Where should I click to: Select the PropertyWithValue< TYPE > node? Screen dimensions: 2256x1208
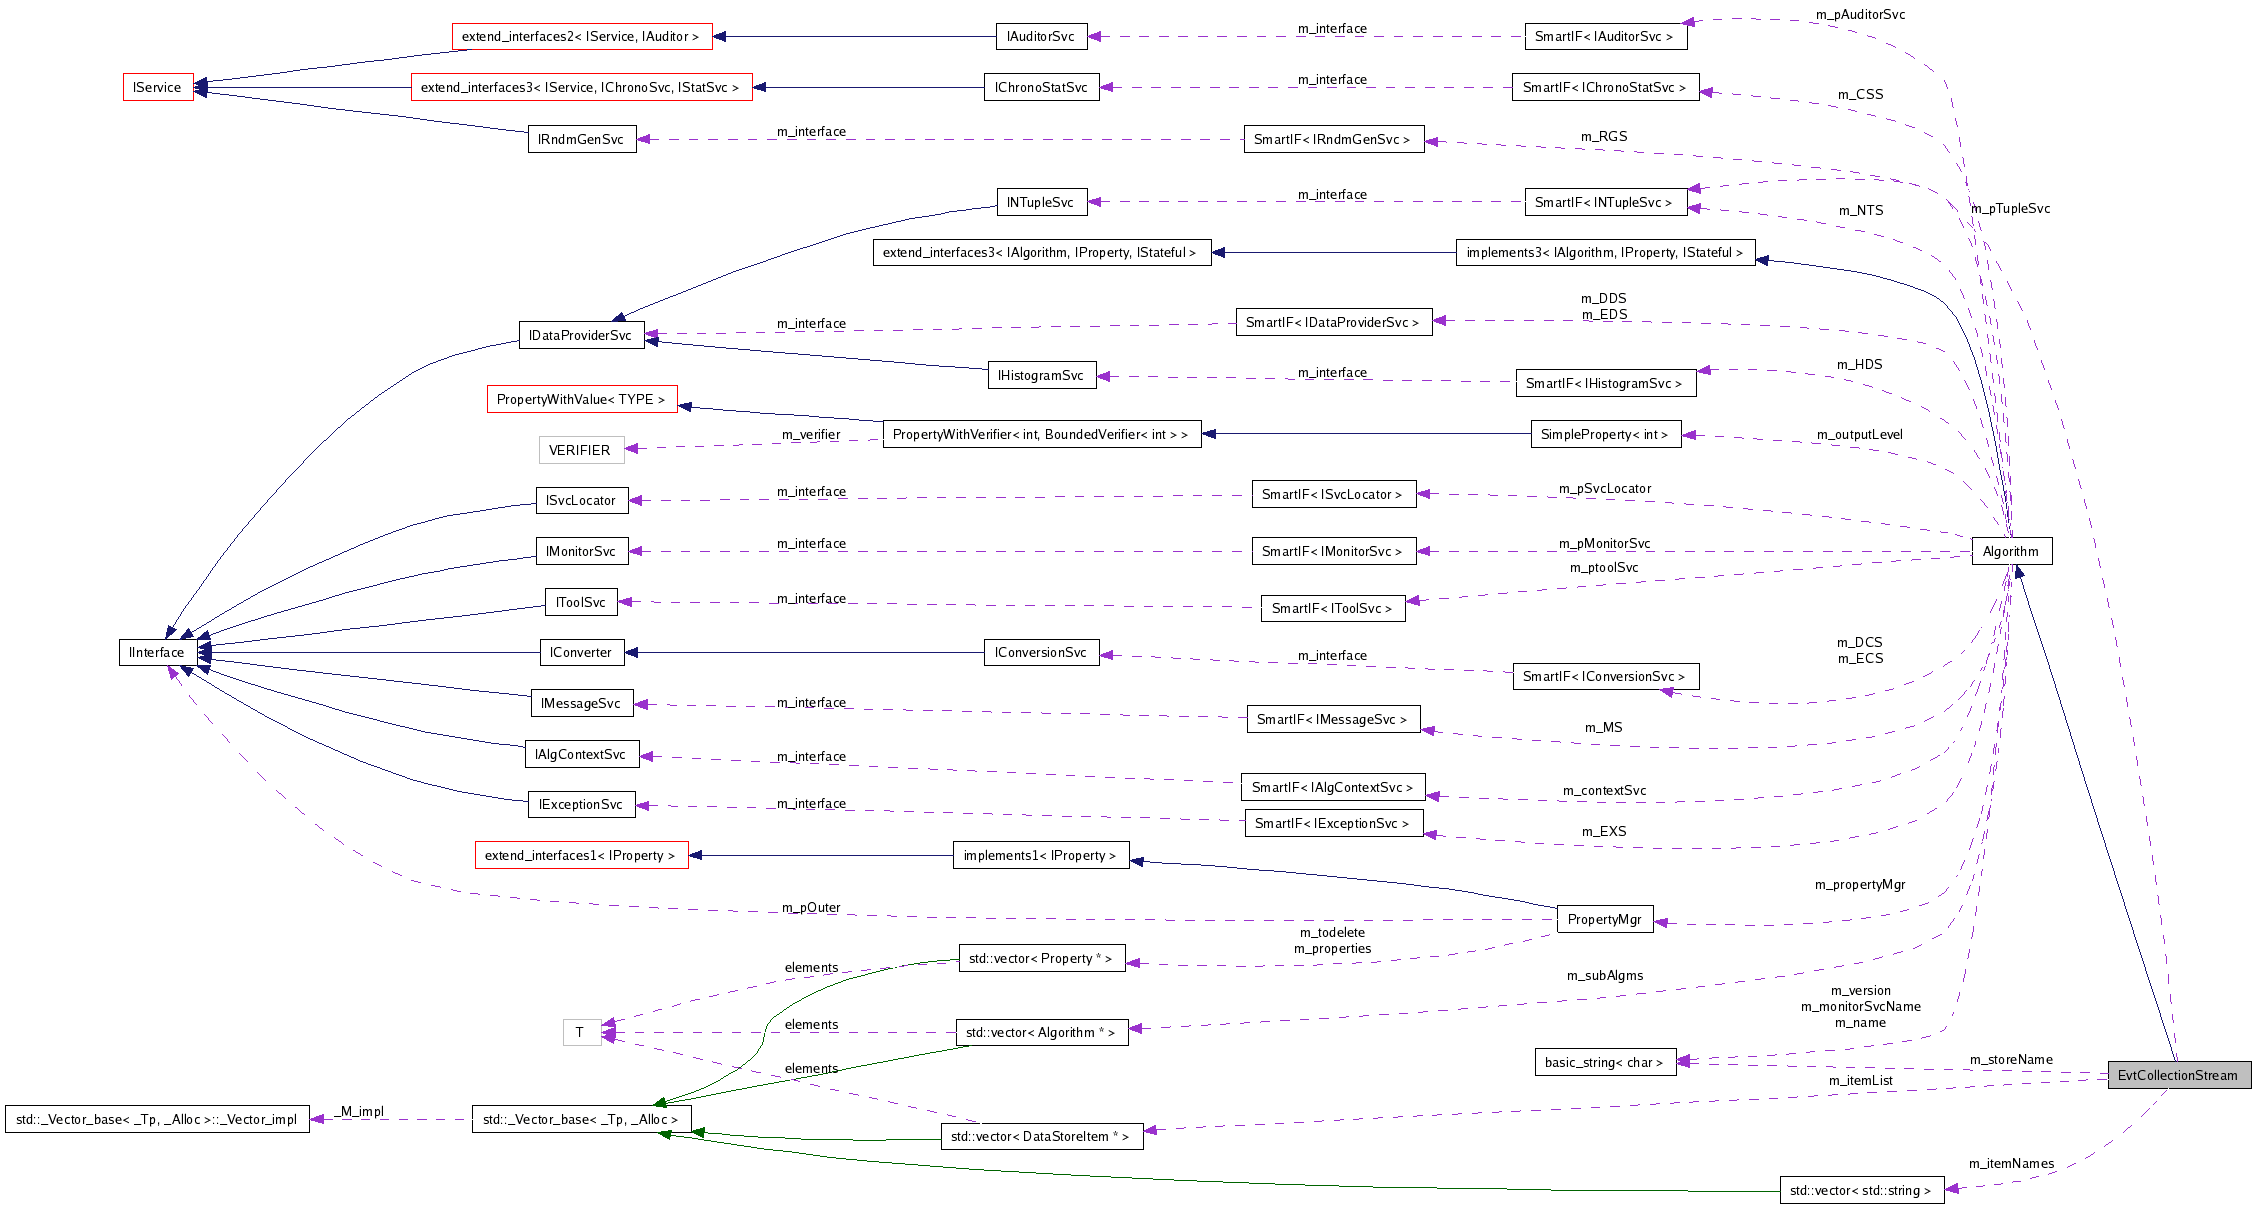[x=582, y=399]
